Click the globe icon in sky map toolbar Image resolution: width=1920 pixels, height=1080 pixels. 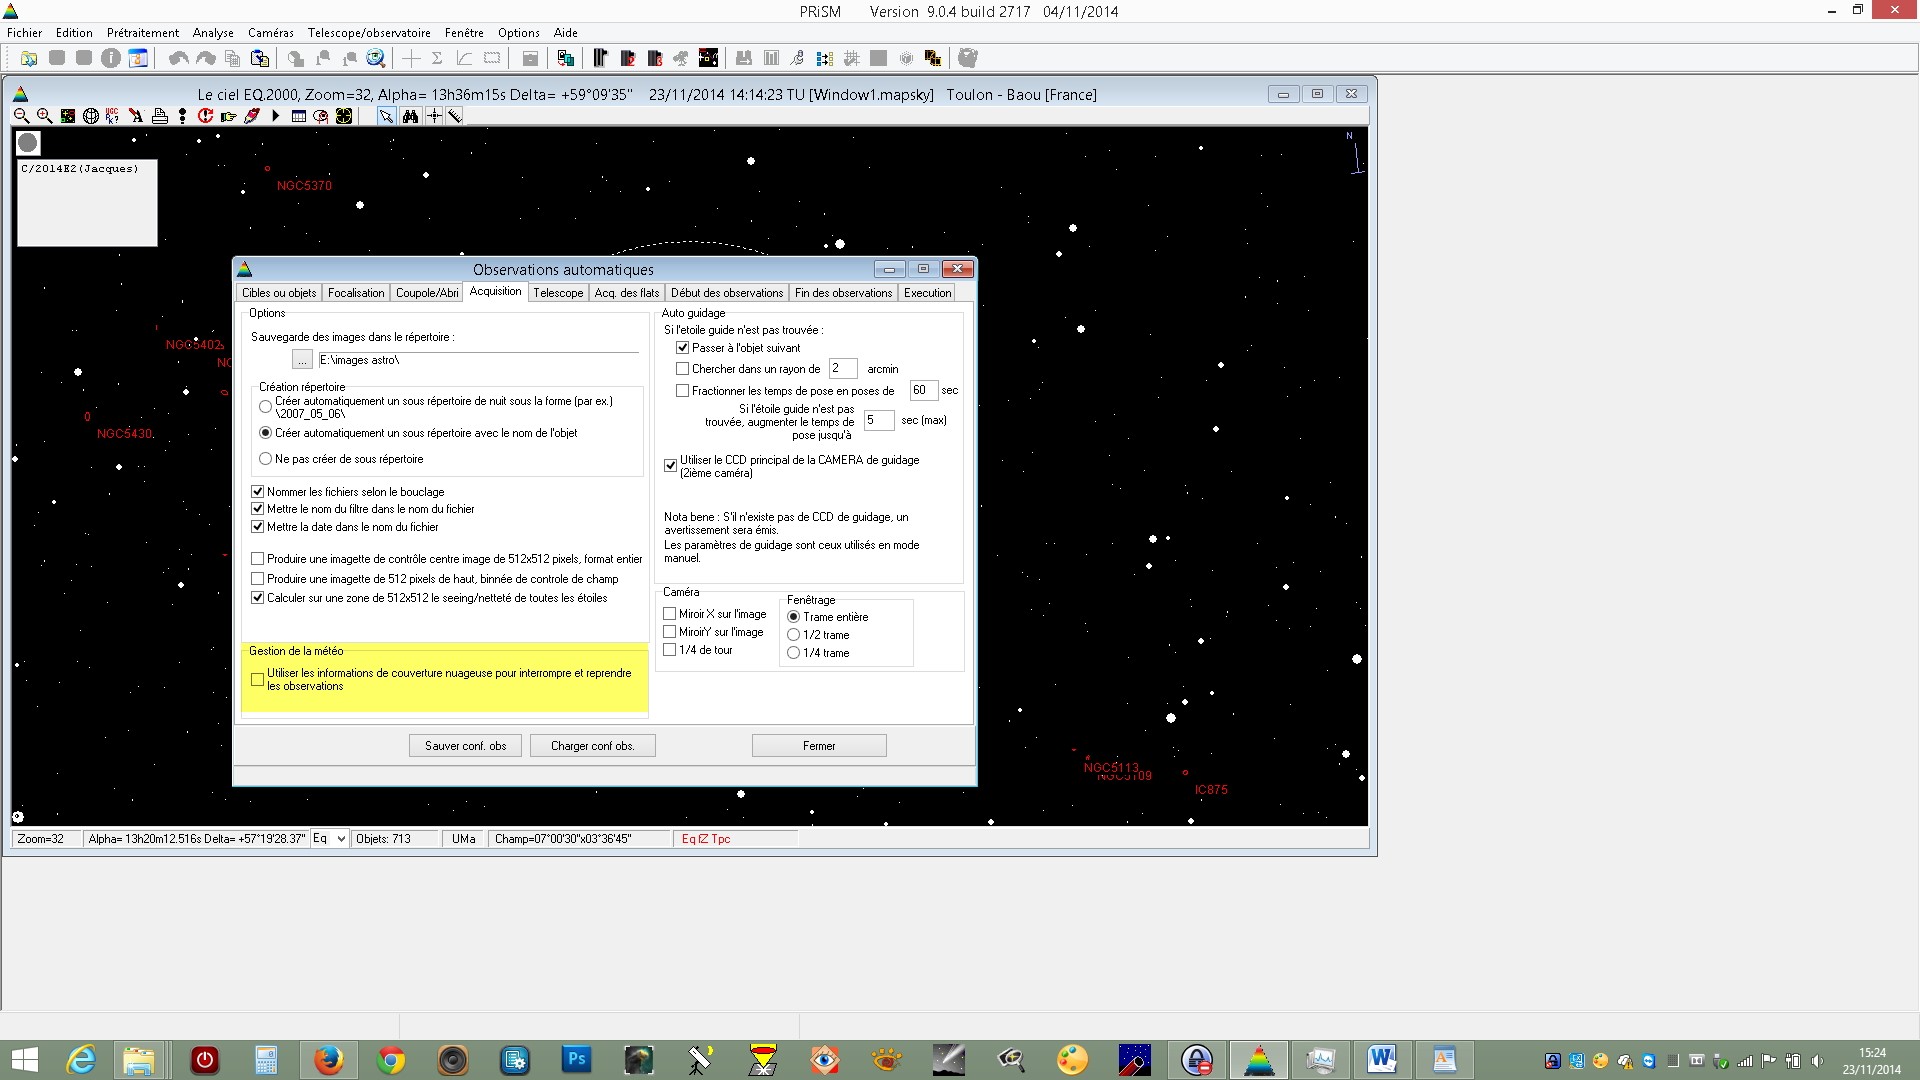(90, 116)
